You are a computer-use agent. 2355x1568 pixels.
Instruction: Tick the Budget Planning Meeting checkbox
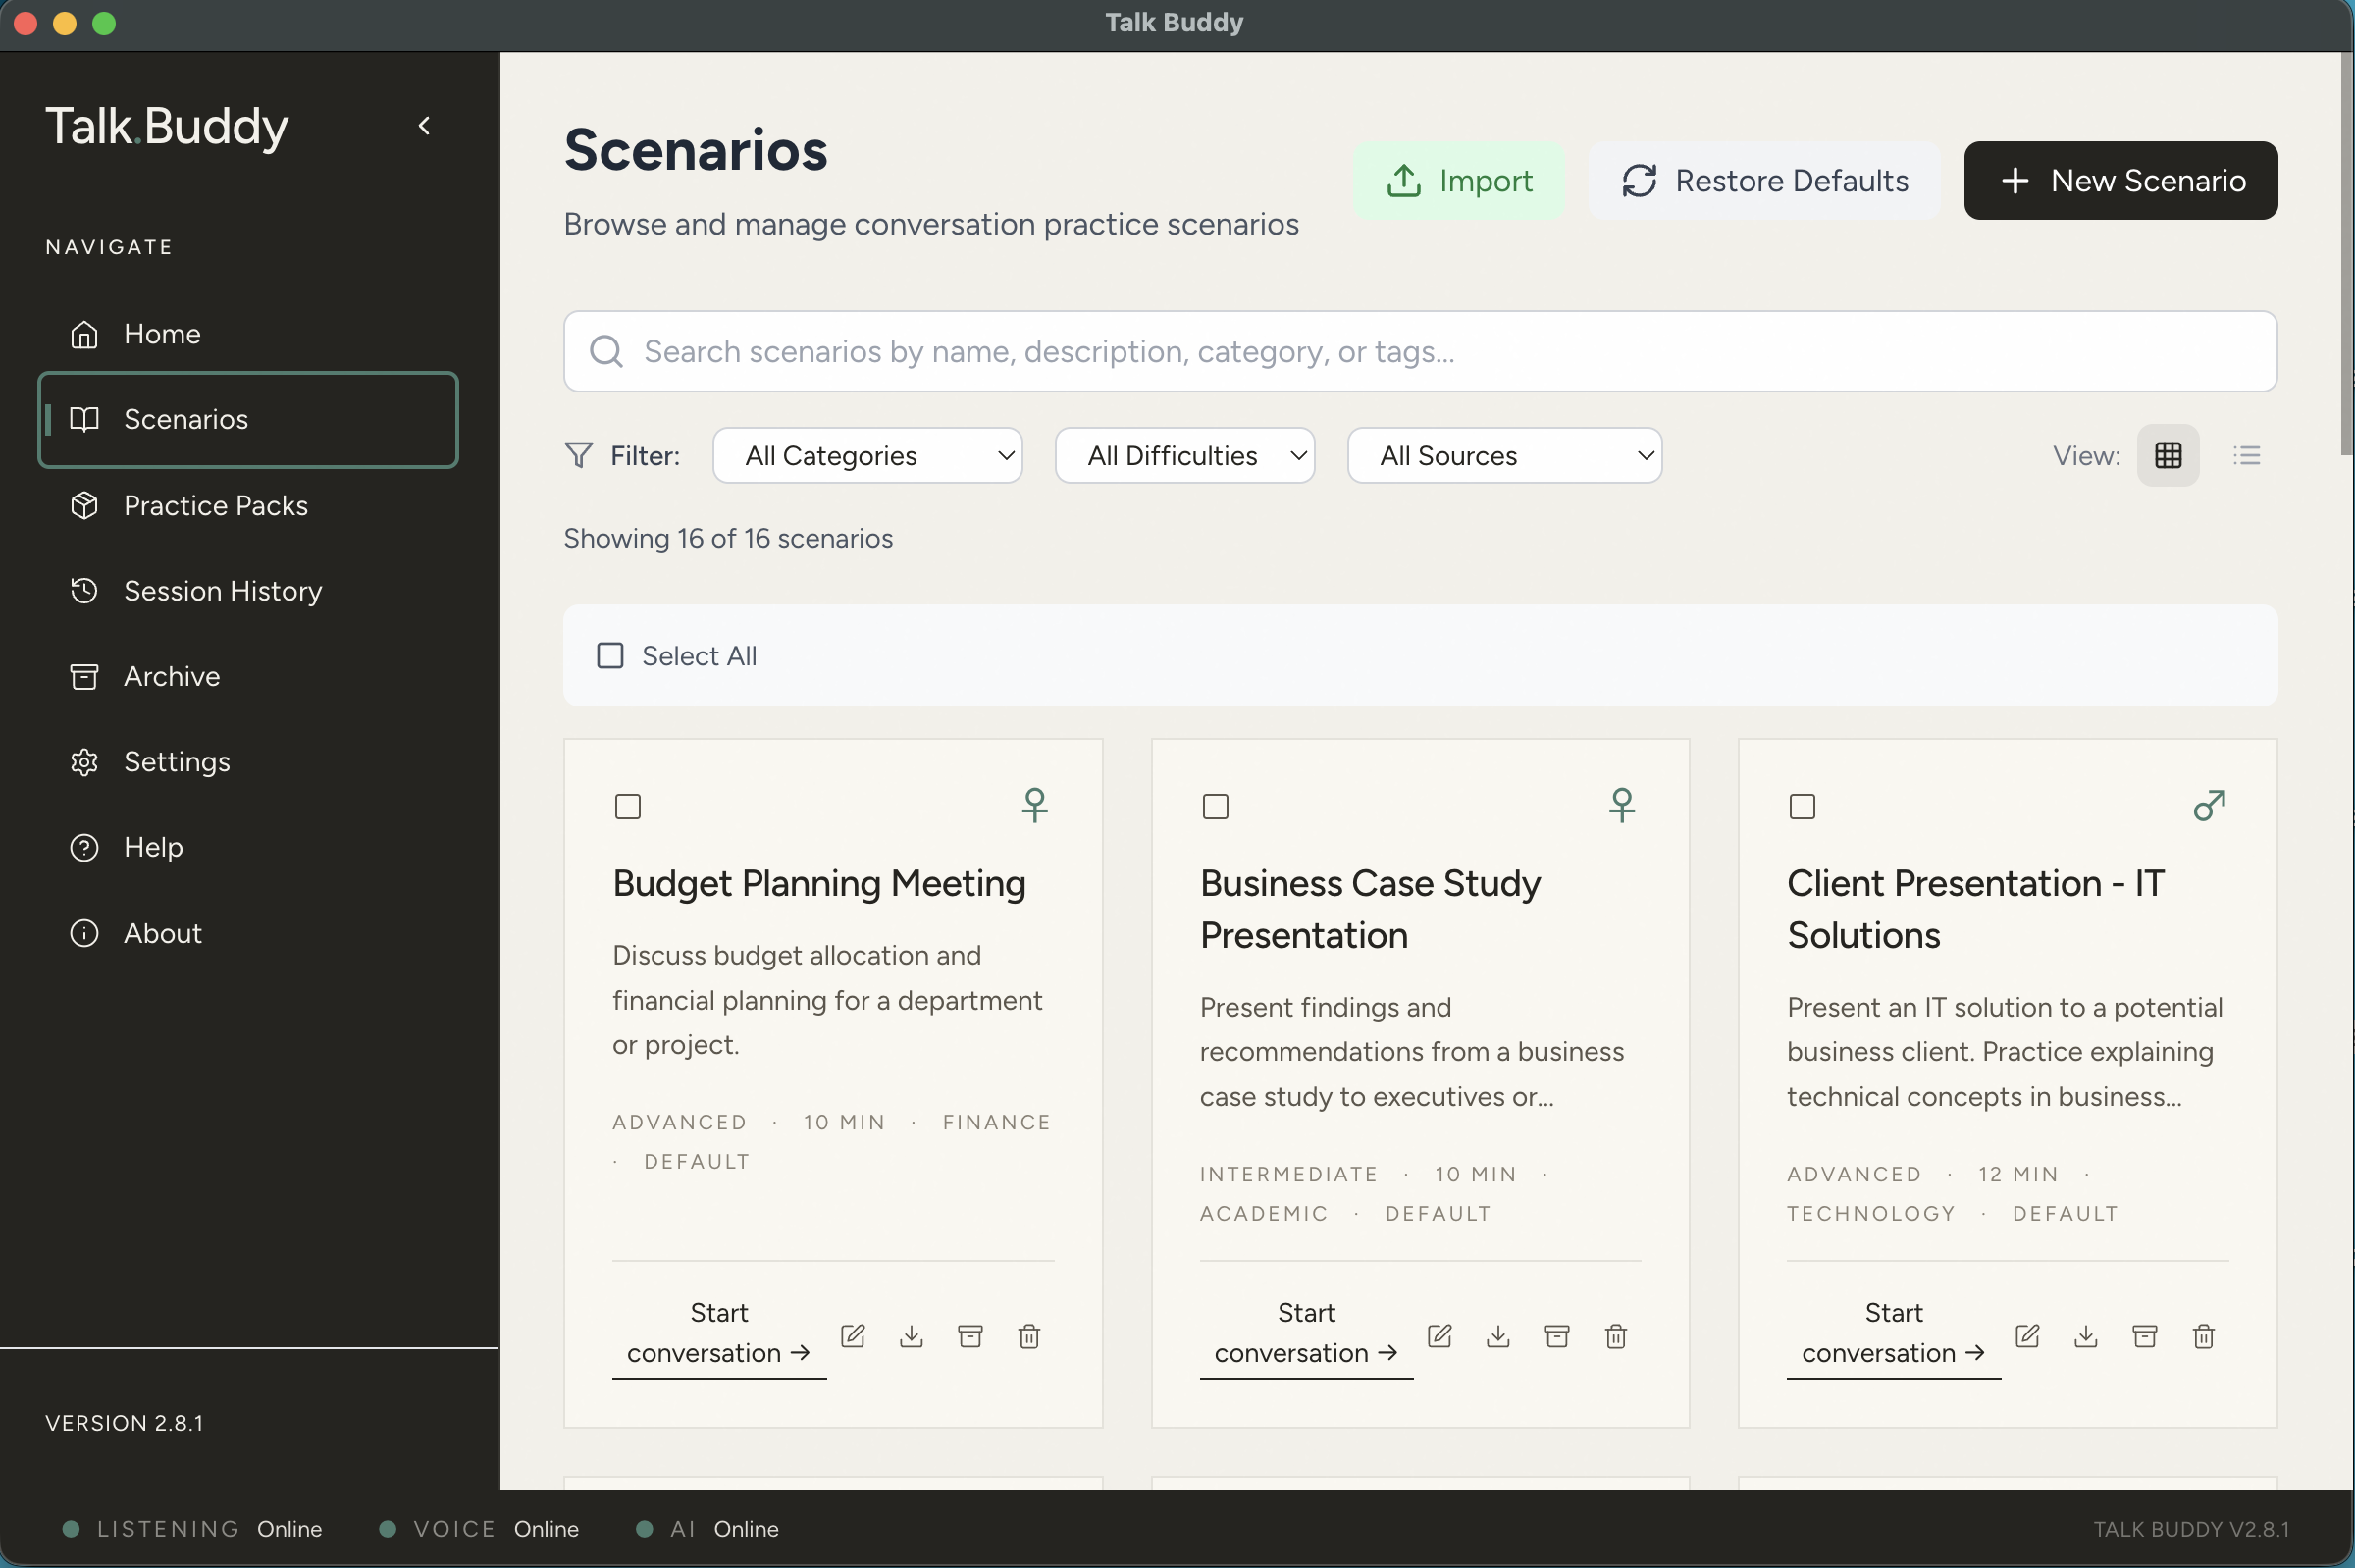click(x=628, y=807)
